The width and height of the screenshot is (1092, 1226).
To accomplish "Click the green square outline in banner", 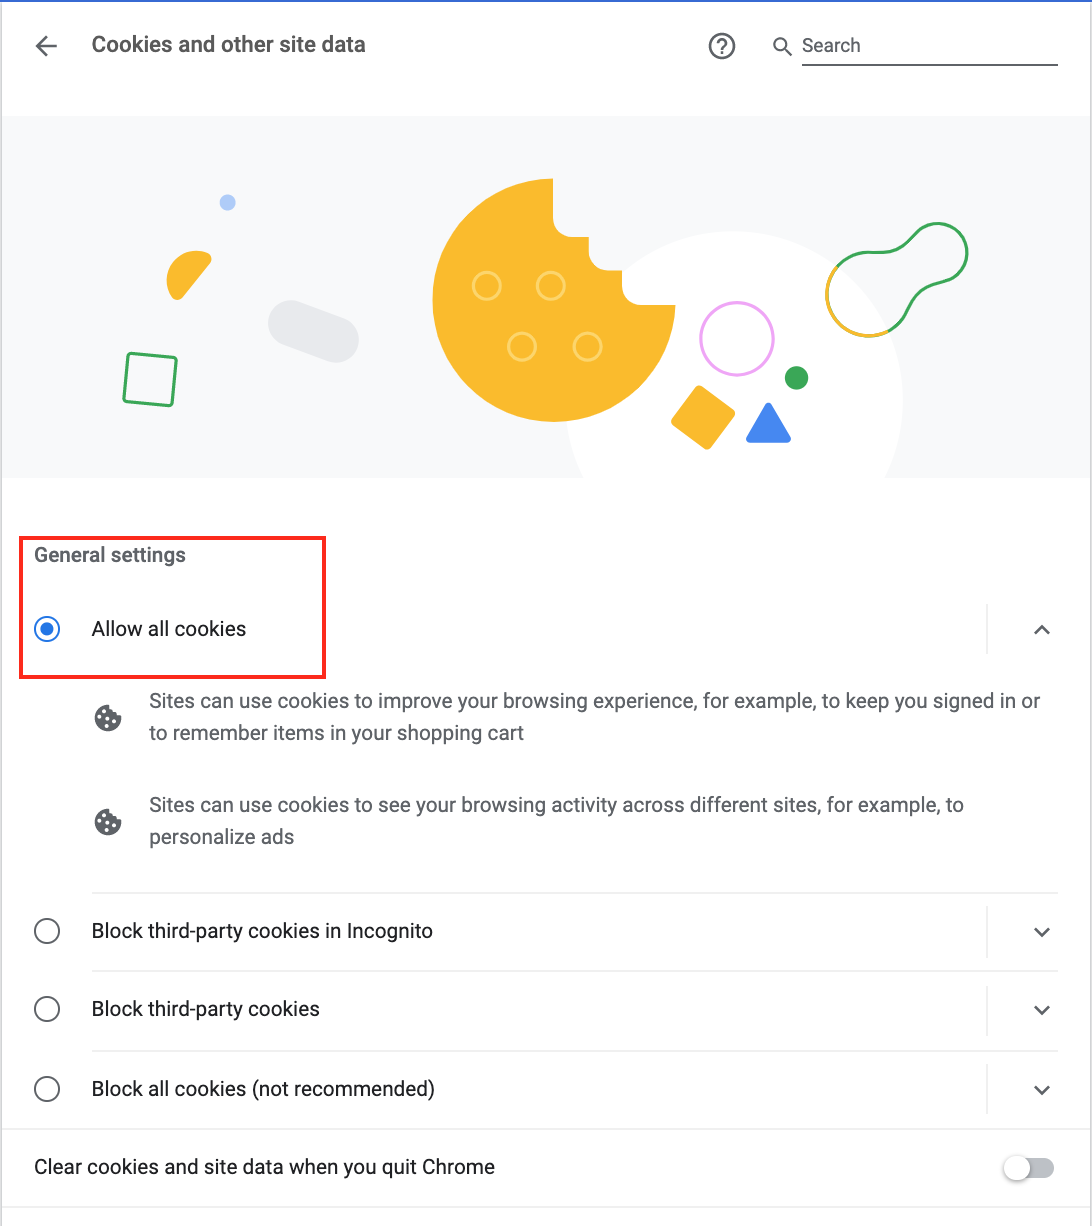I will click(150, 379).
